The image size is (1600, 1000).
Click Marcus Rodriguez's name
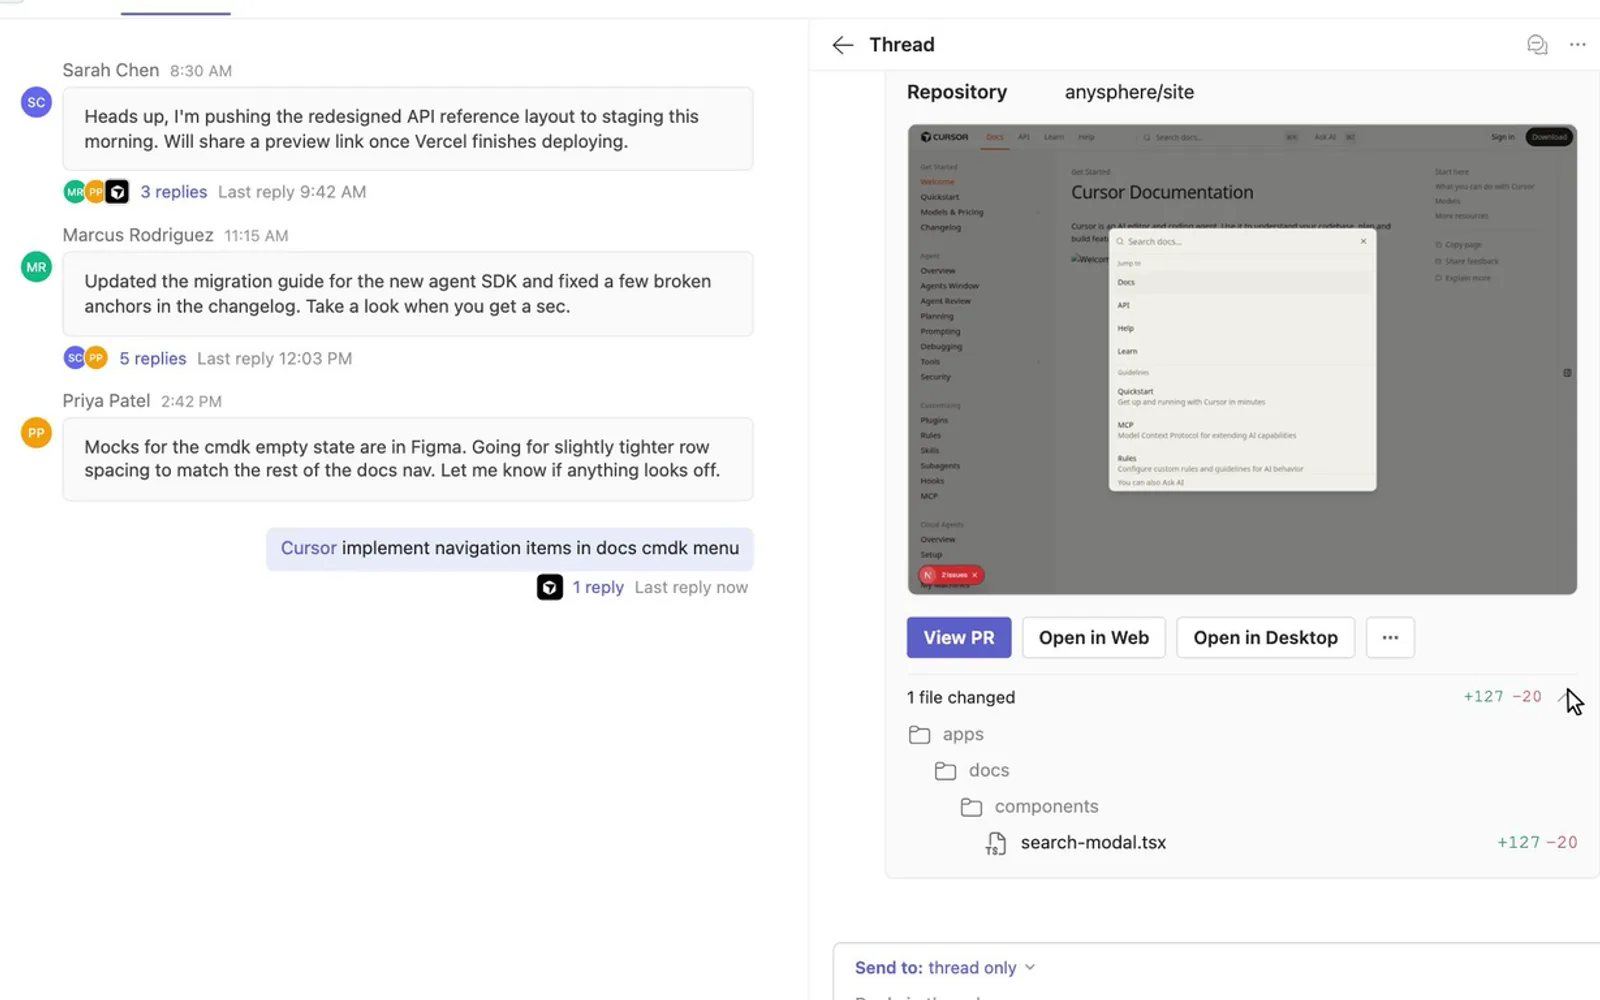tap(138, 235)
